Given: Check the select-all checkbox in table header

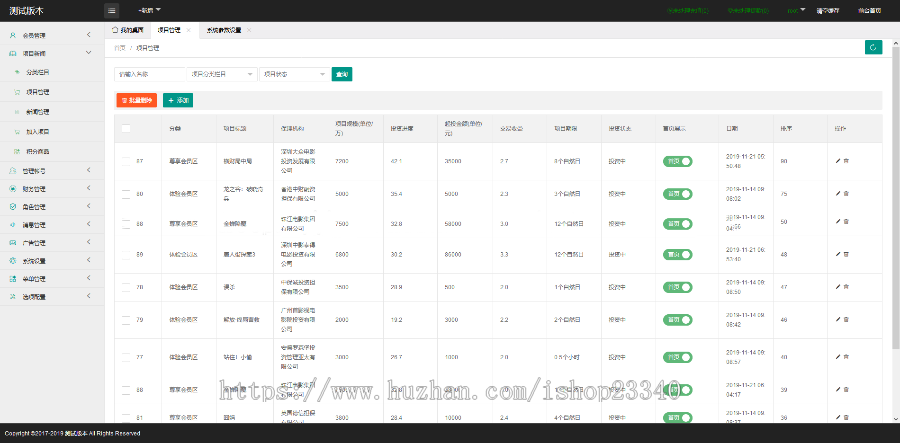Looking at the screenshot, I should tap(126, 129).
